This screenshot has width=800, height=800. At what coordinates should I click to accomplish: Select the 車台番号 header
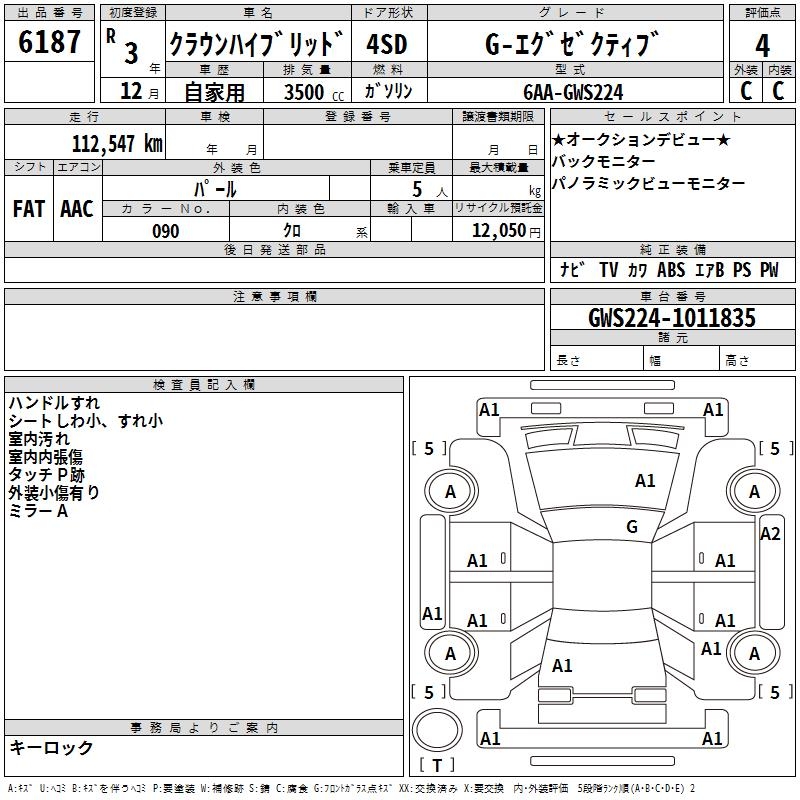[672, 296]
